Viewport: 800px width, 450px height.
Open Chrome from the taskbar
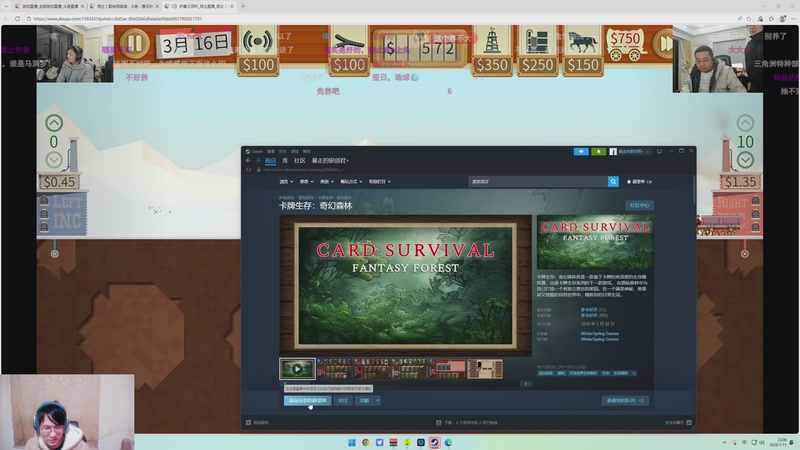tap(366, 442)
